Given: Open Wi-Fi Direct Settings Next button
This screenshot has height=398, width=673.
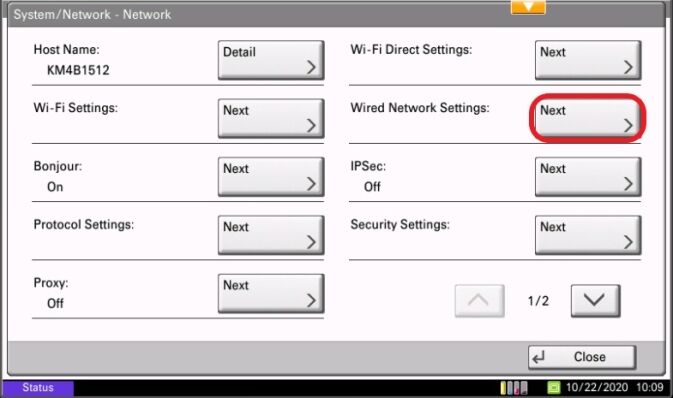Looking at the screenshot, I should [x=588, y=60].
